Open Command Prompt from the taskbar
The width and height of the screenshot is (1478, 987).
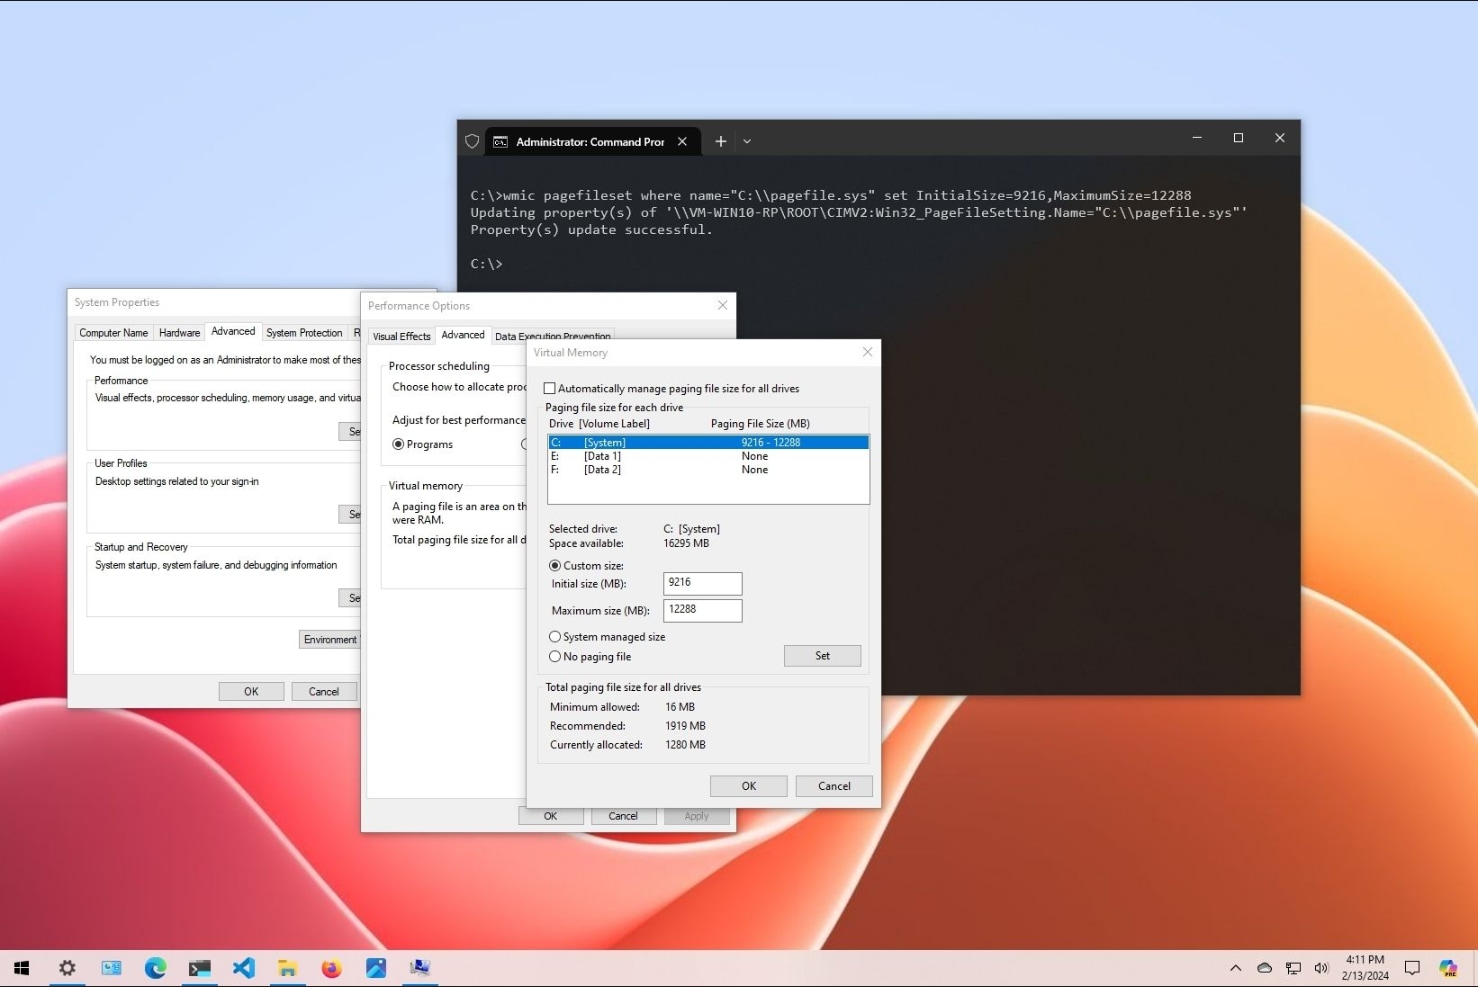coord(199,967)
